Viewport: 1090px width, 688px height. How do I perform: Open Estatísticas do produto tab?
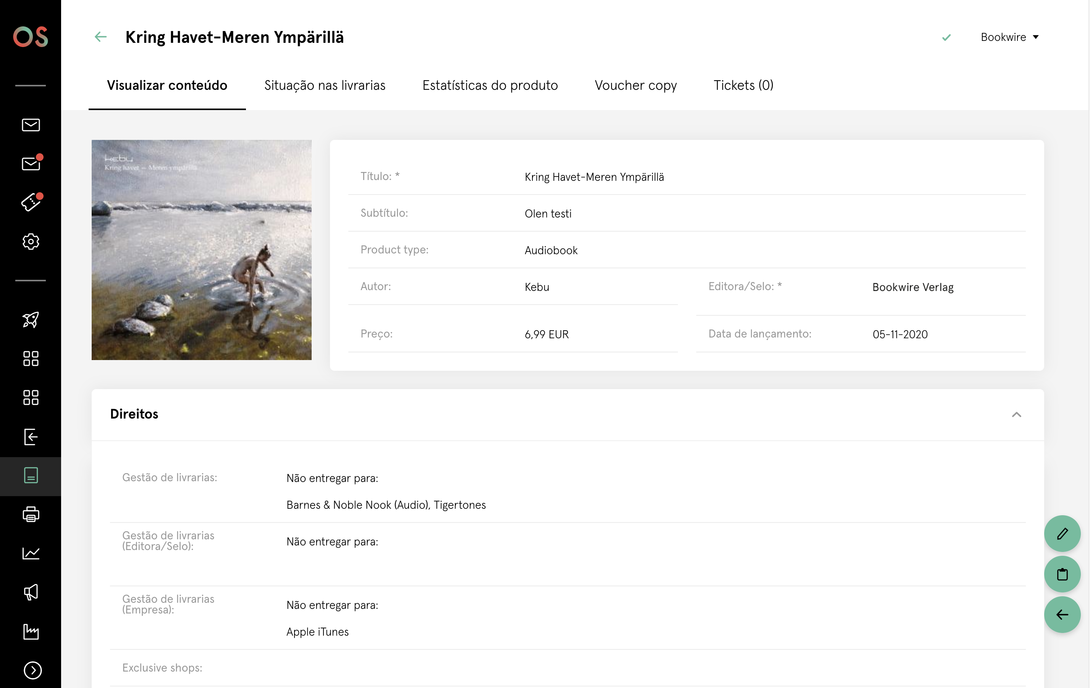coord(490,85)
